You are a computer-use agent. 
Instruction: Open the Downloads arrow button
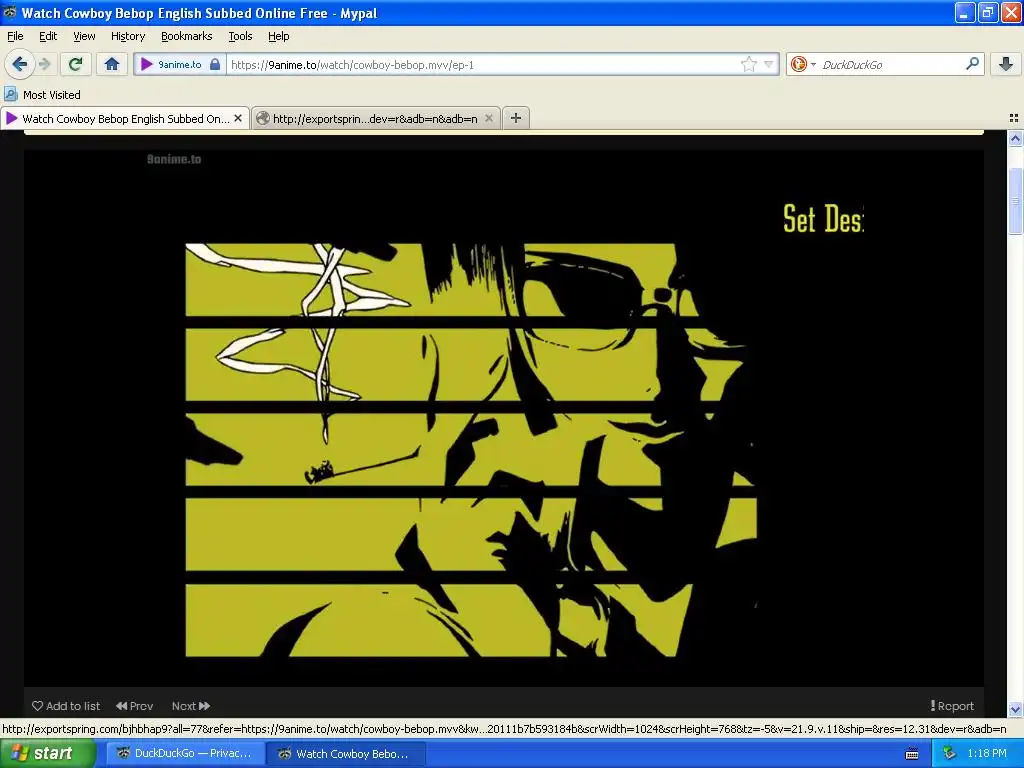click(x=1006, y=63)
